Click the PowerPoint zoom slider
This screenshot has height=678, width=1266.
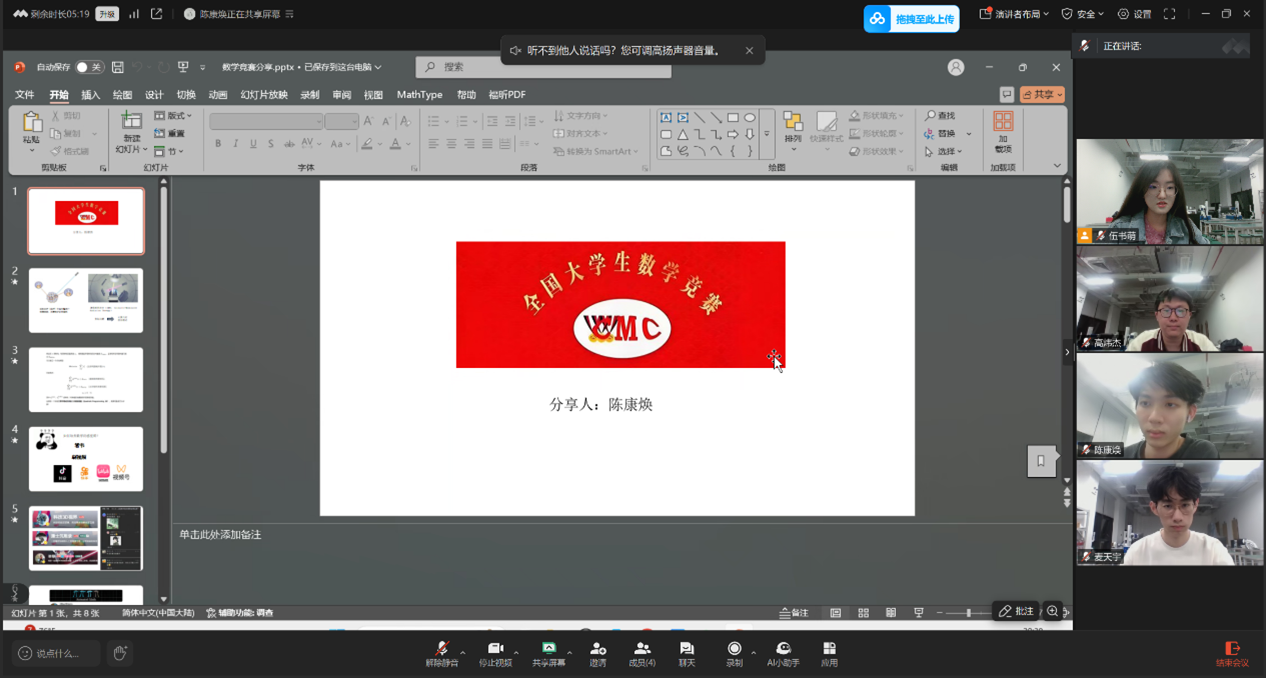[968, 612]
